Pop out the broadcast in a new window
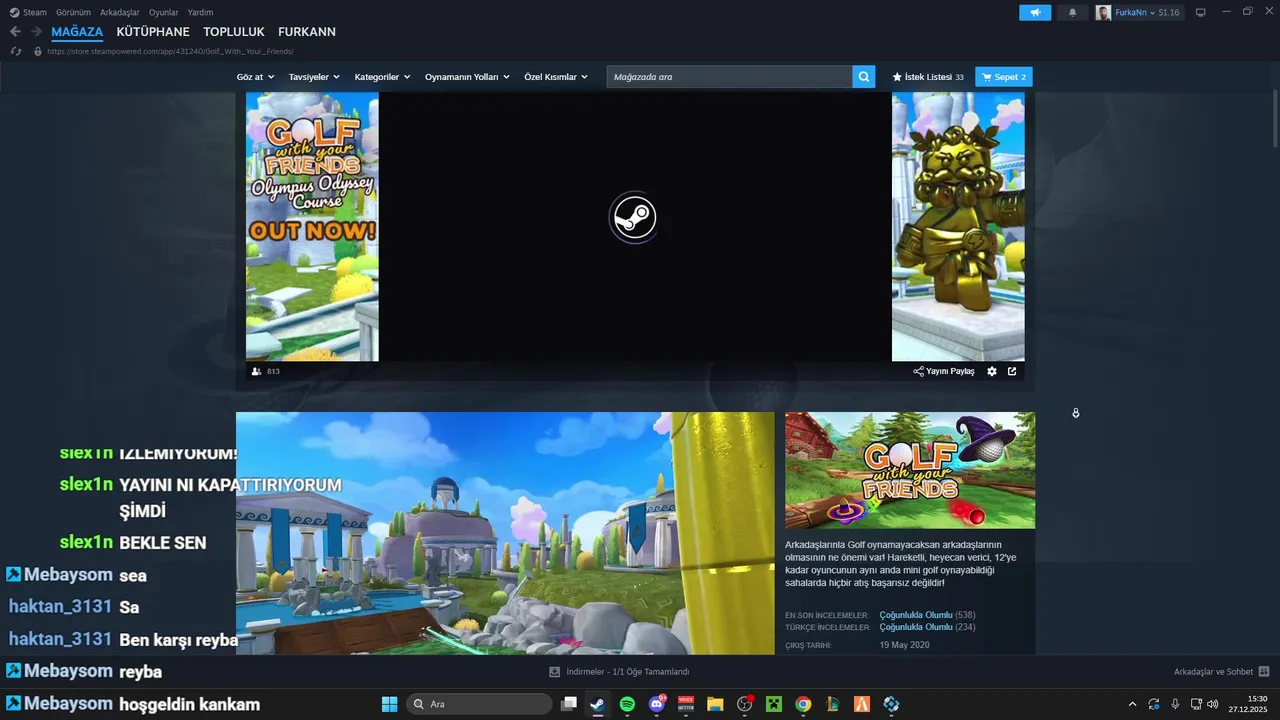 1012,371
